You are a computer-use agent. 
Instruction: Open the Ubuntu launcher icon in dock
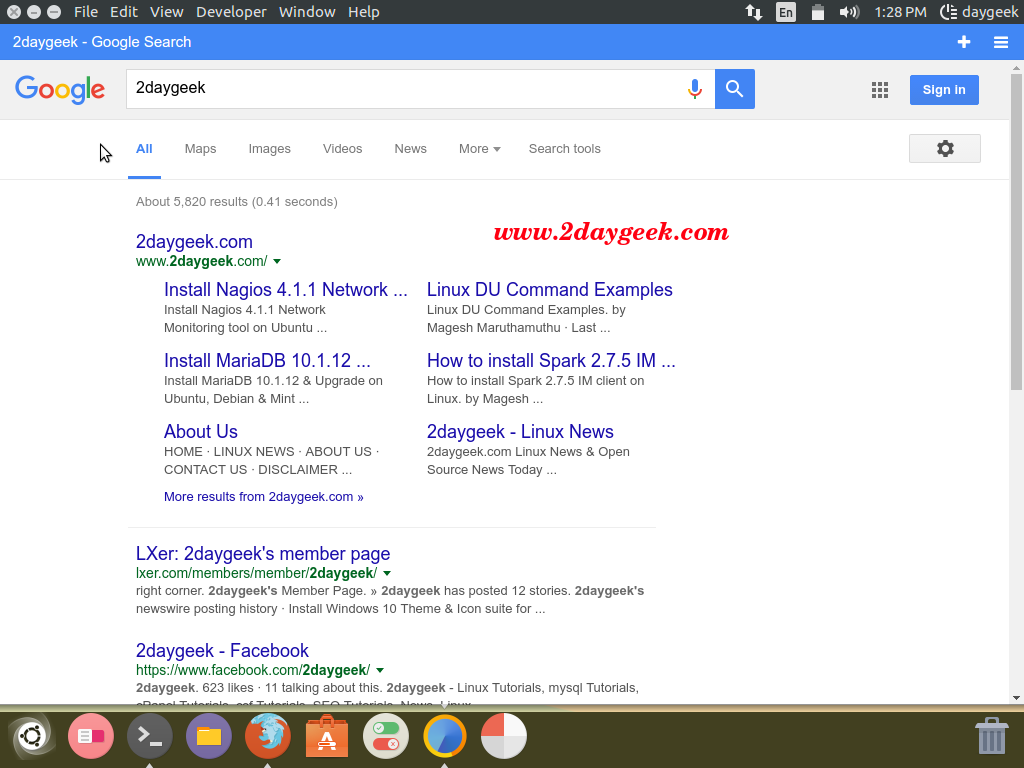(x=31, y=736)
